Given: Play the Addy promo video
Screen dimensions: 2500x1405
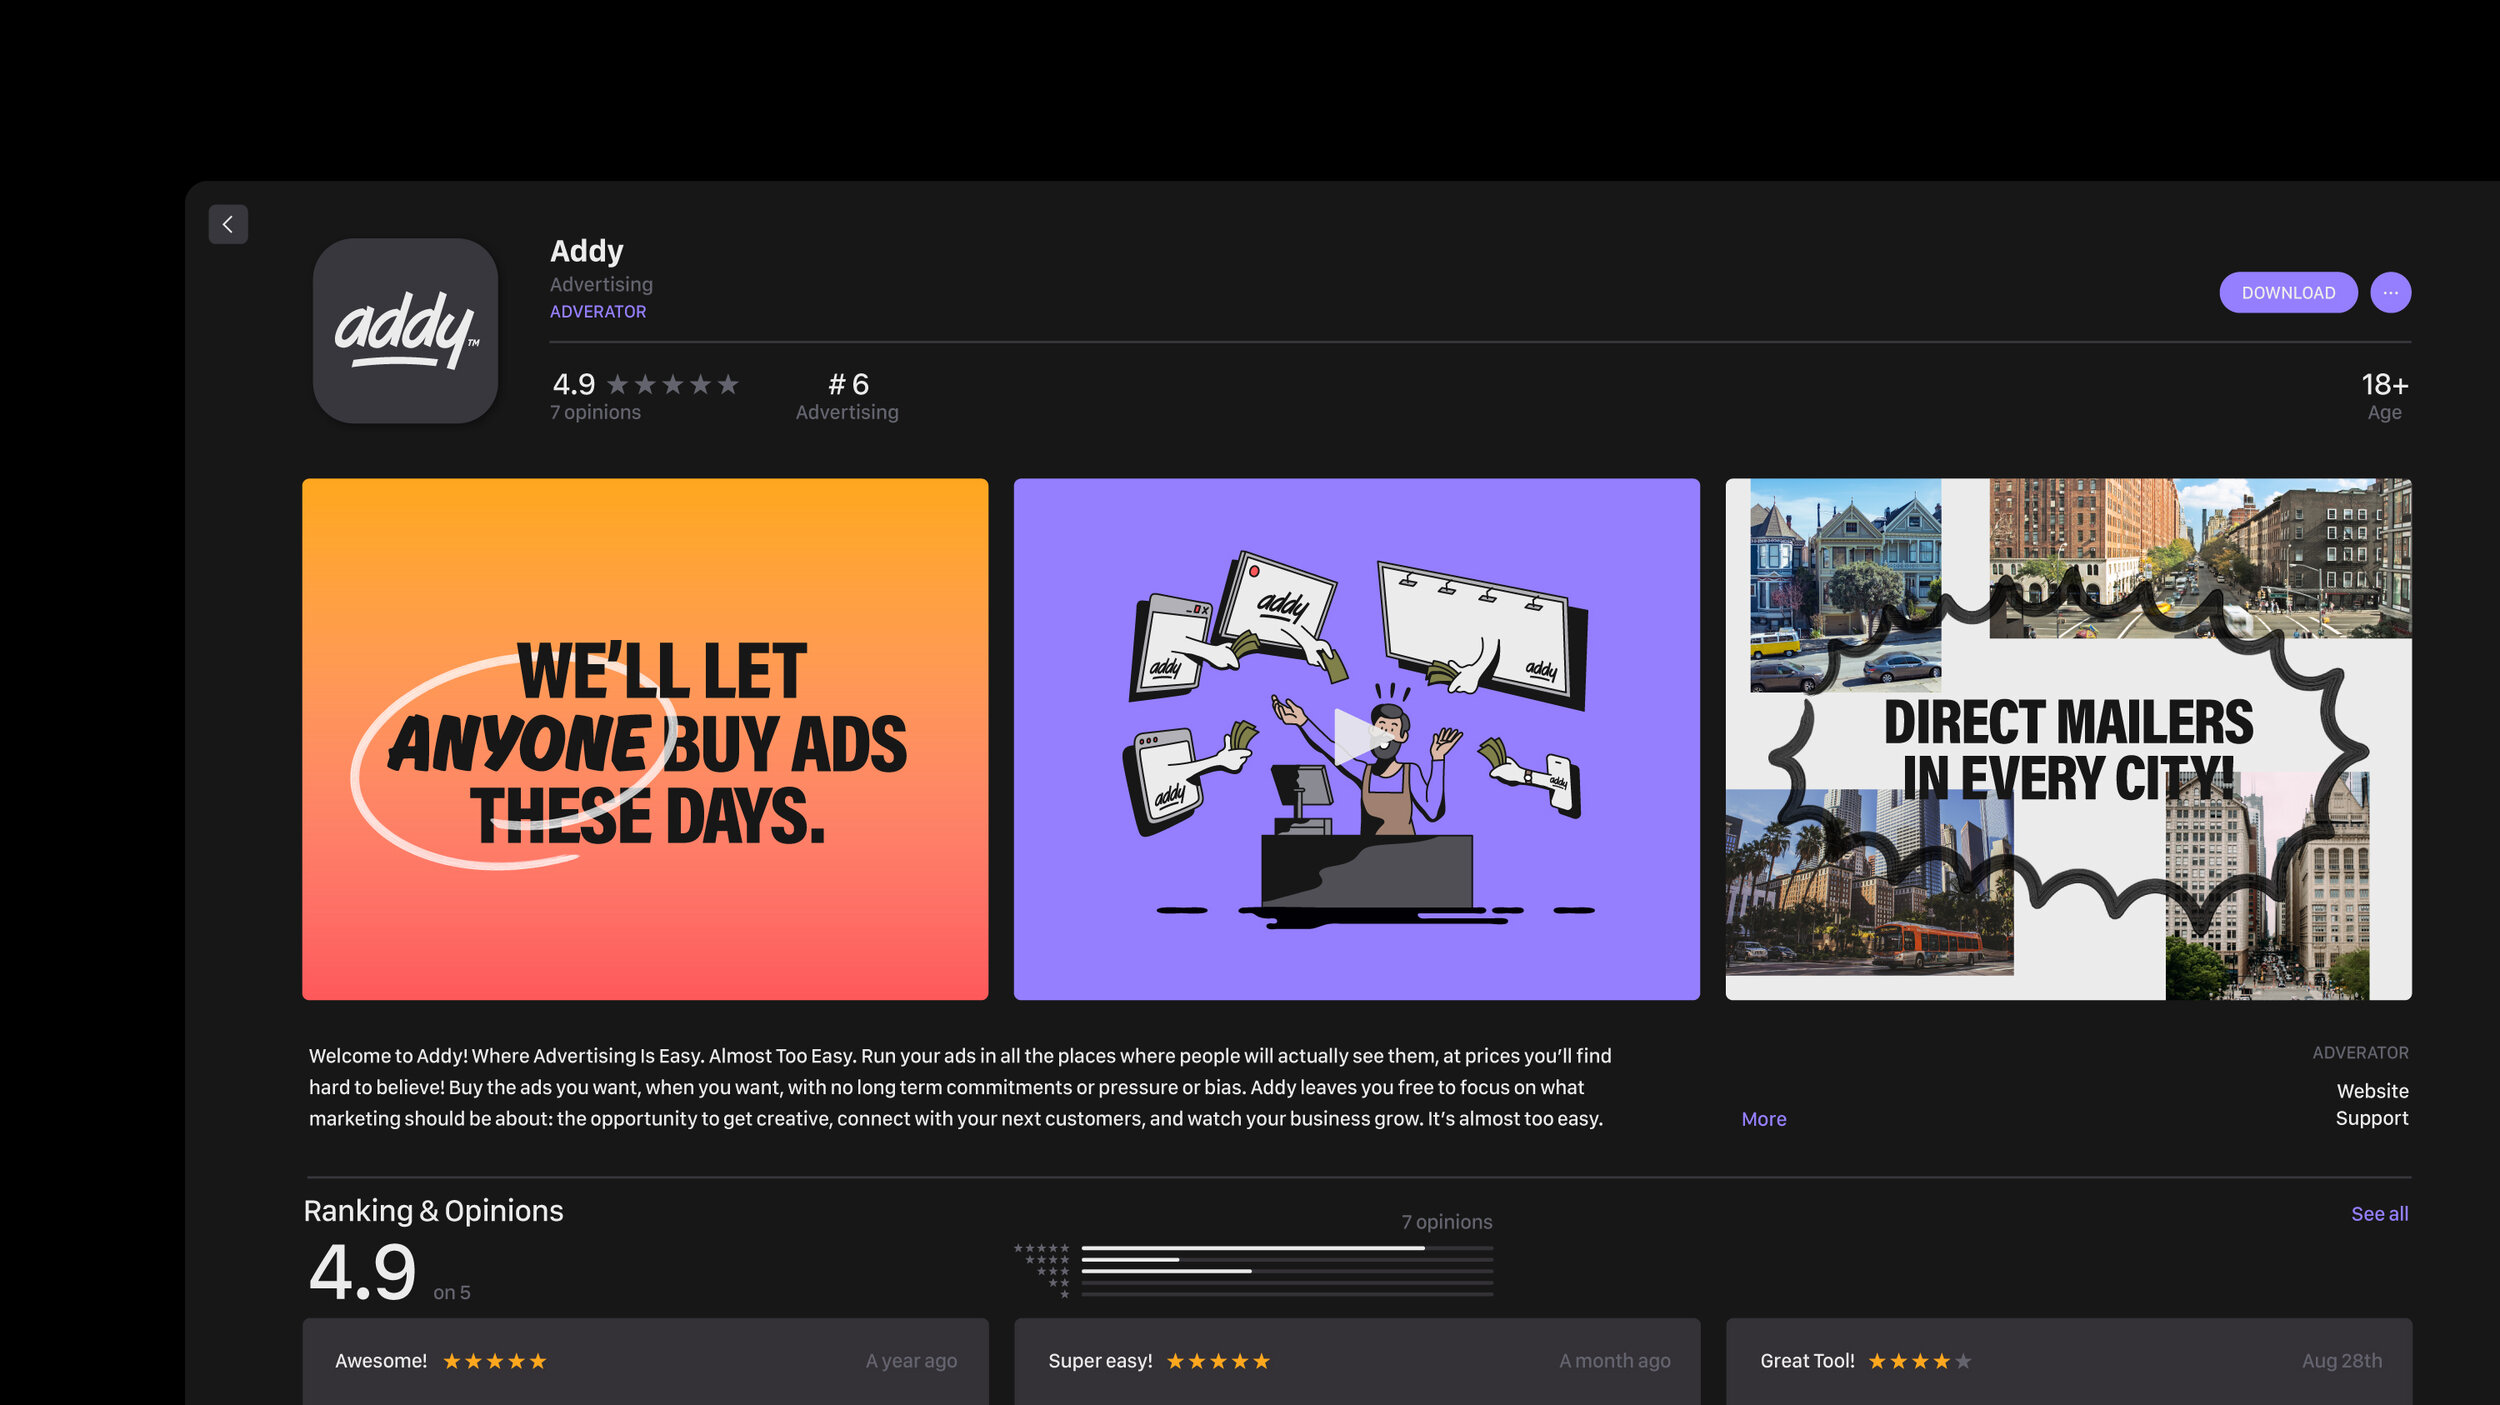Looking at the screenshot, I should point(1356,738).
